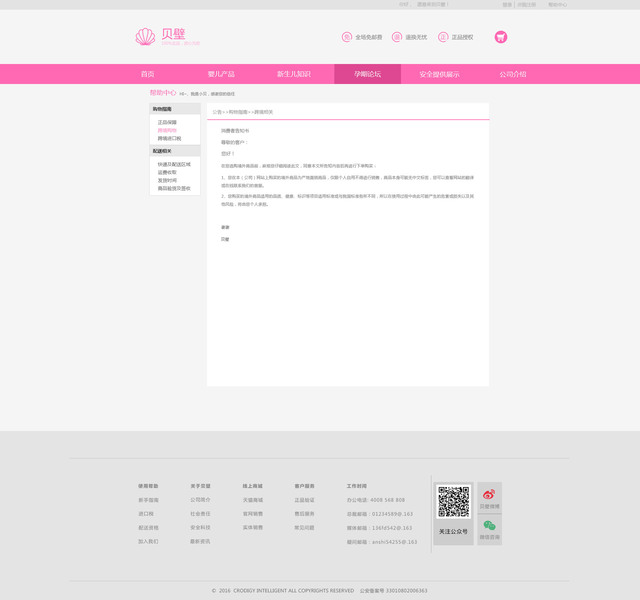Click the 贝壁 brand name text
Viewport: 640px width, 600px height.
173,34
